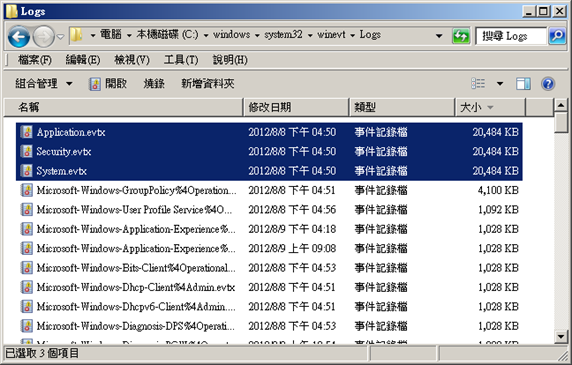
Task: Click the Bits-Client%4Operational file icon
Action: click(x=27, y=268)
